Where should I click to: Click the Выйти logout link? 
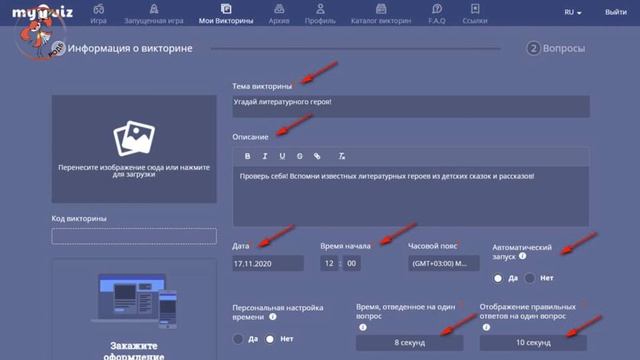click(616, 12)
